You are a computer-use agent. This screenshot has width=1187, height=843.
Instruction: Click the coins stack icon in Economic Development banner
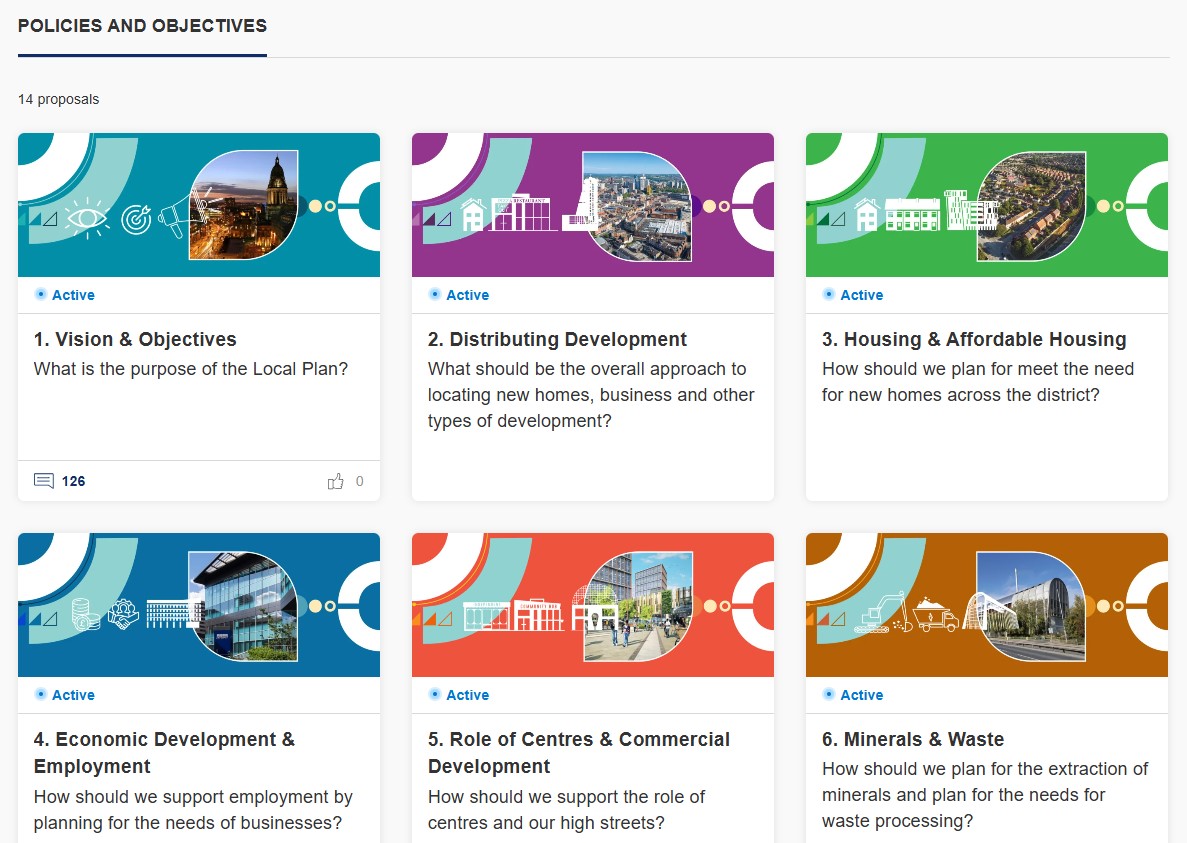(x=86, y=615)
